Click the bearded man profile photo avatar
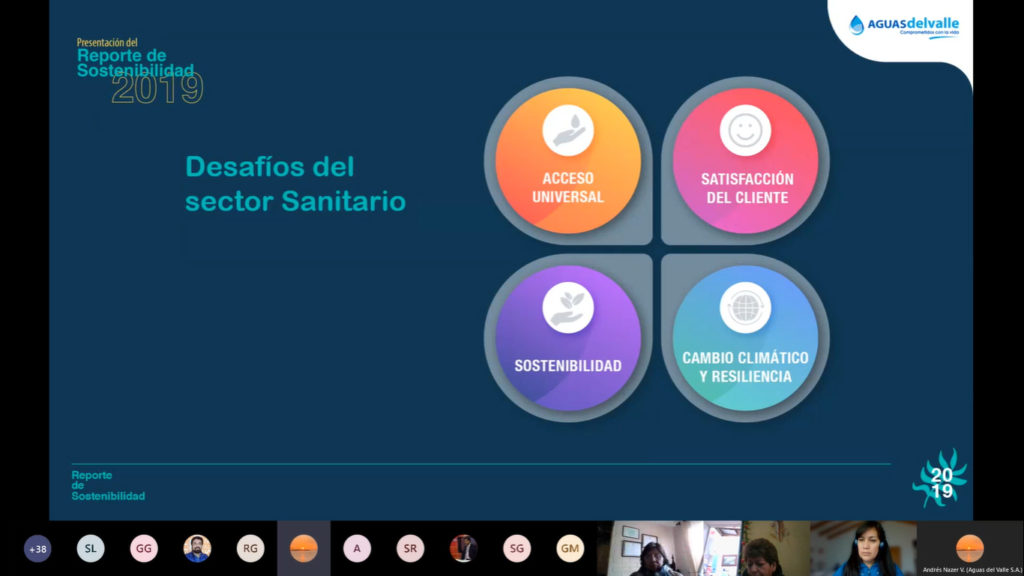This screenshot has height=576, width=1024. (x=197, y=548)
